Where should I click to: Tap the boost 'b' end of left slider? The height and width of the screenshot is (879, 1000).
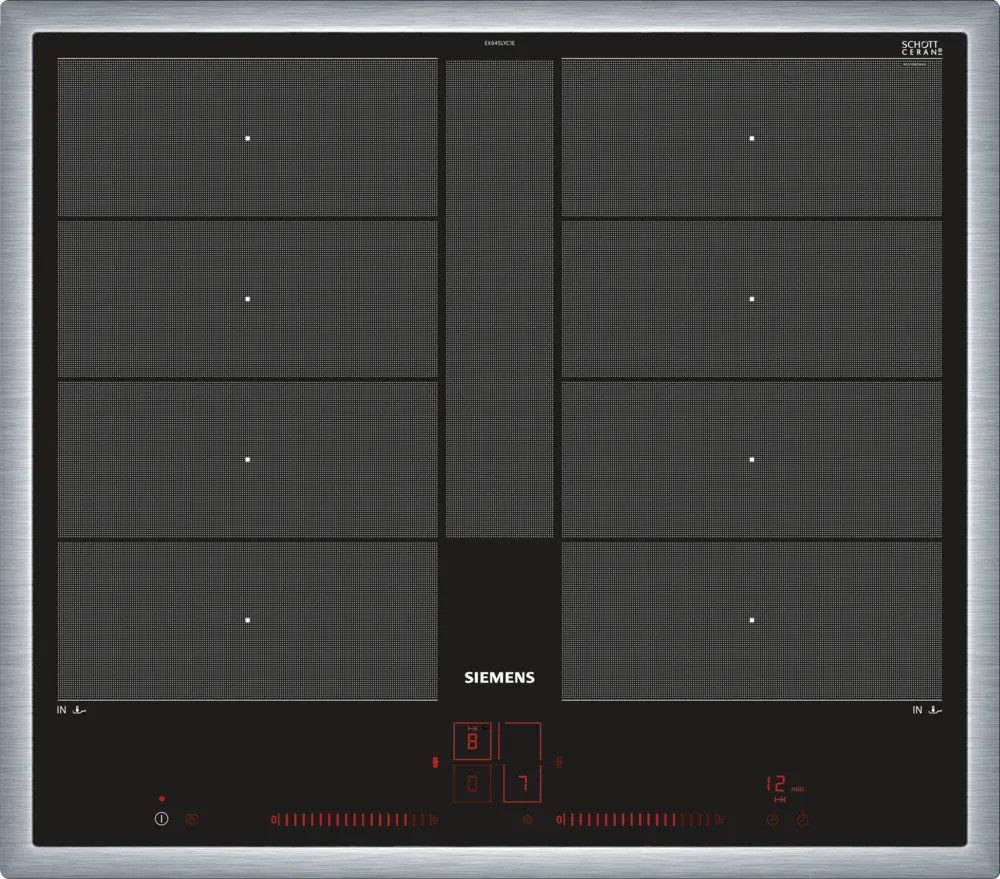coord(436,820)
